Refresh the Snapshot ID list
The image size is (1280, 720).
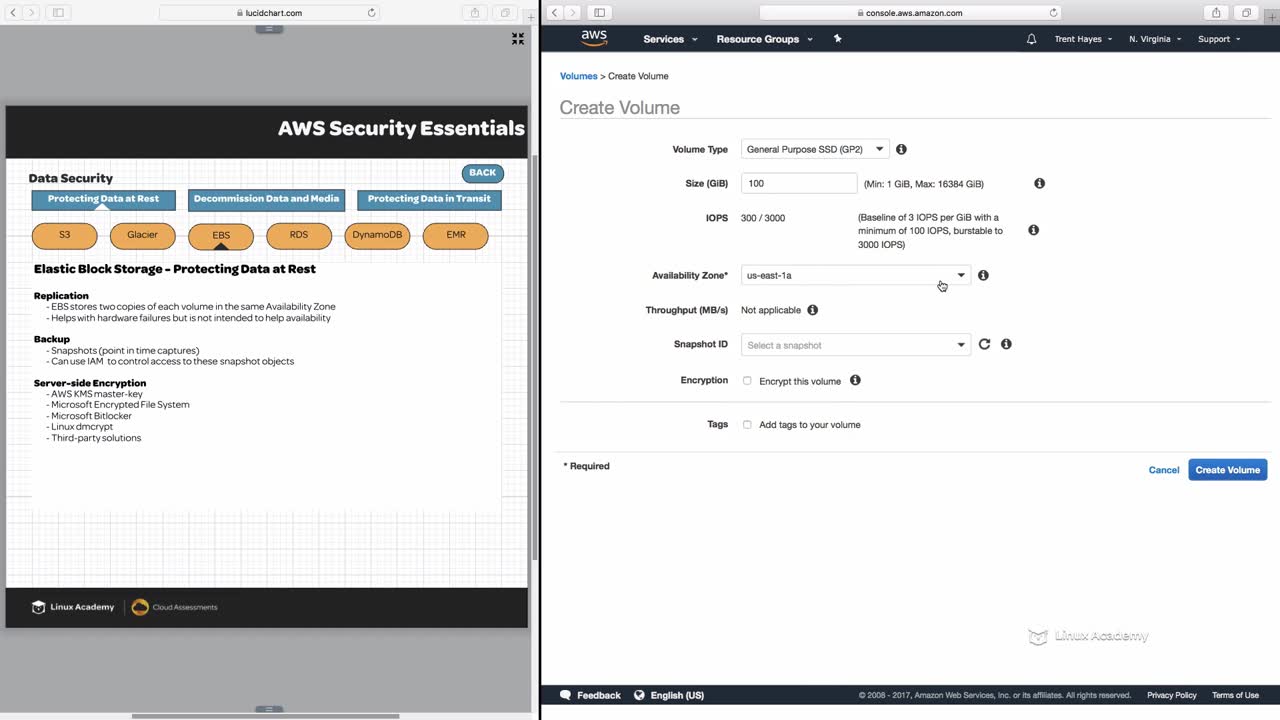984,344
